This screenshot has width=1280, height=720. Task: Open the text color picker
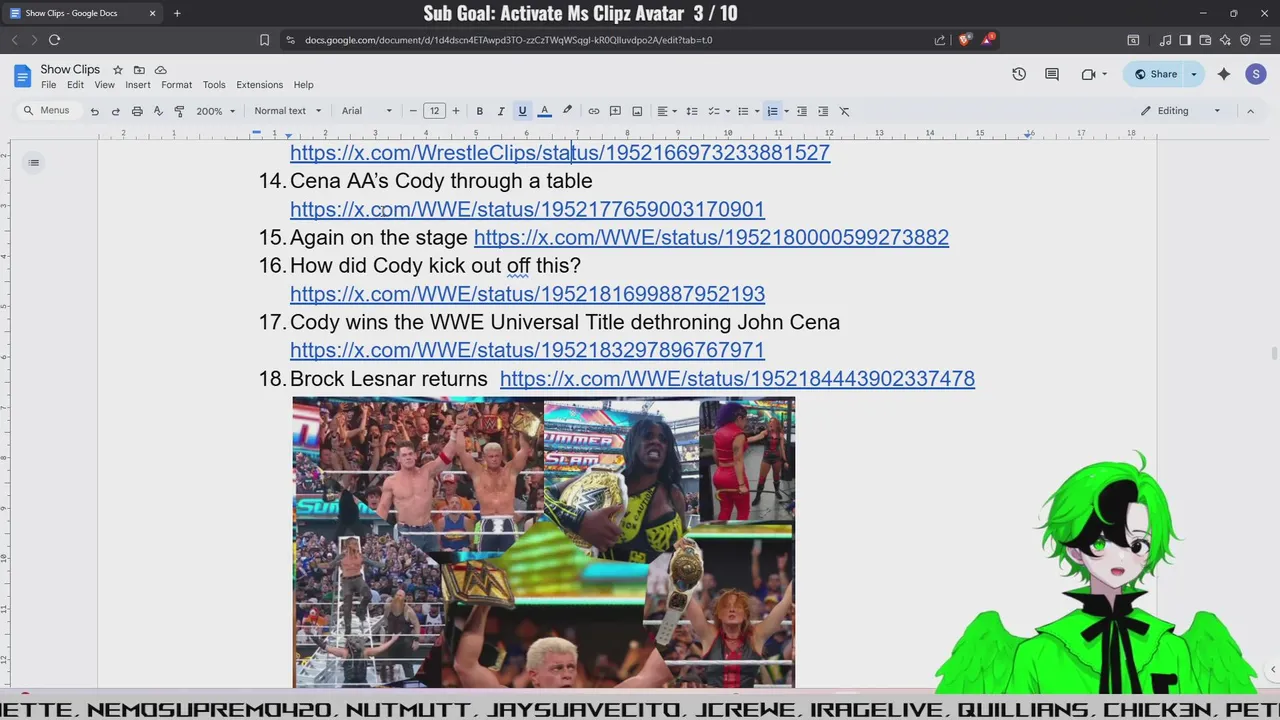[544, 111]
